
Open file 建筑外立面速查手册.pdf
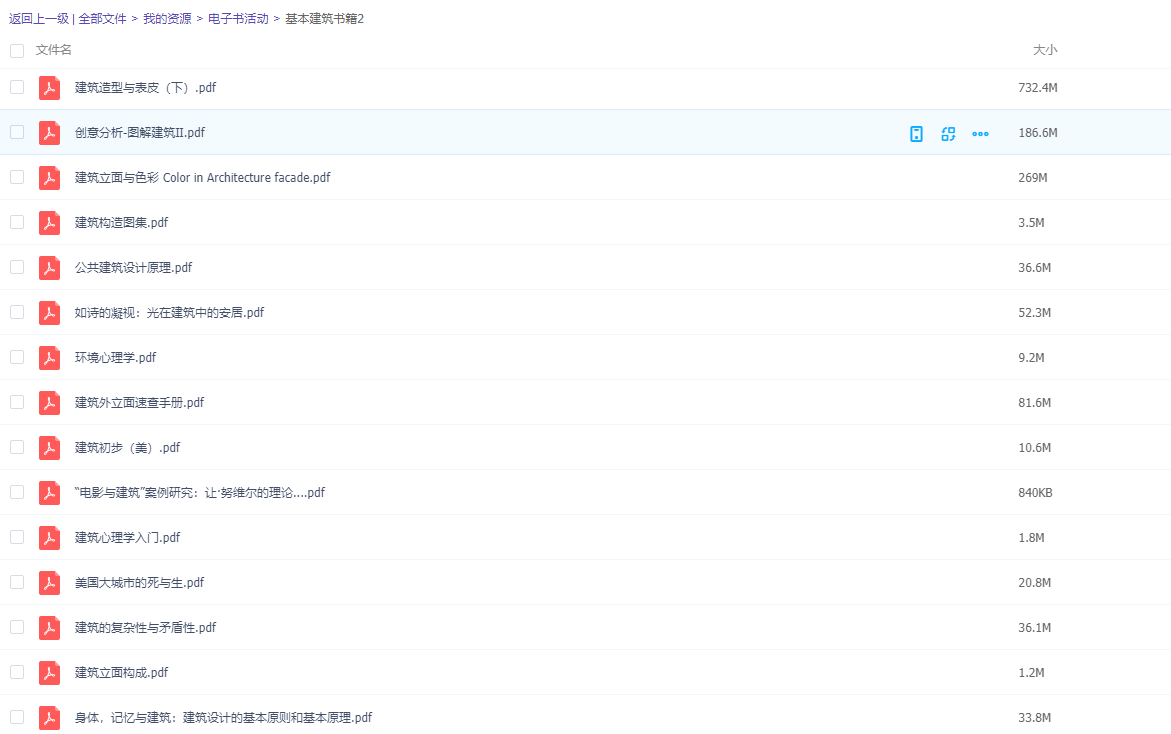[140, 402]
